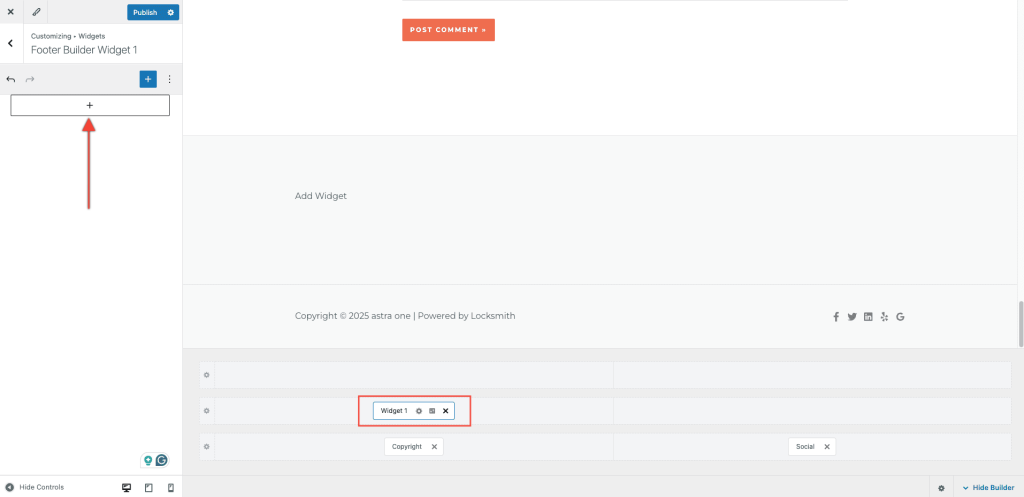This screenshot has height=497, width=1024.
Task: Click the Add Widget placeholder text
Action: (321, 196)
